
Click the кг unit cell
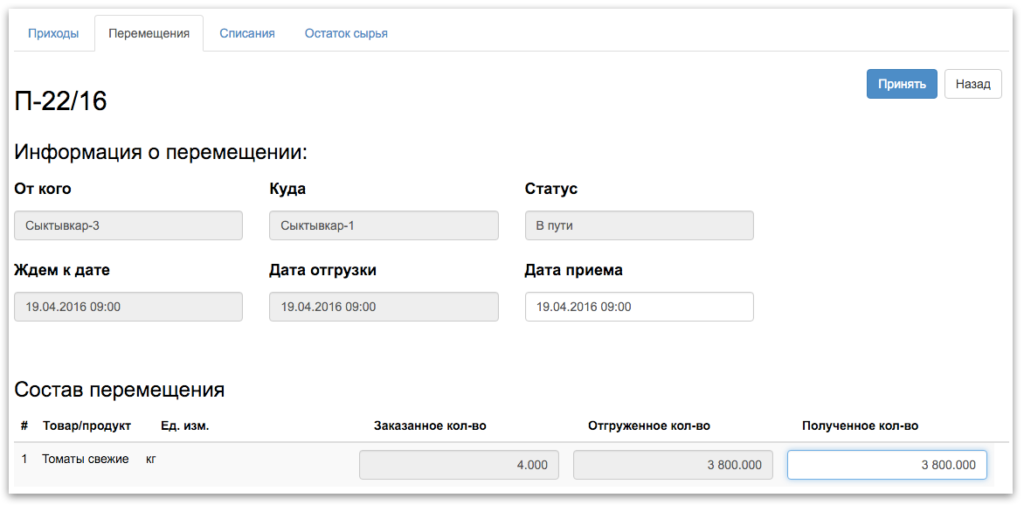point(151,459)
